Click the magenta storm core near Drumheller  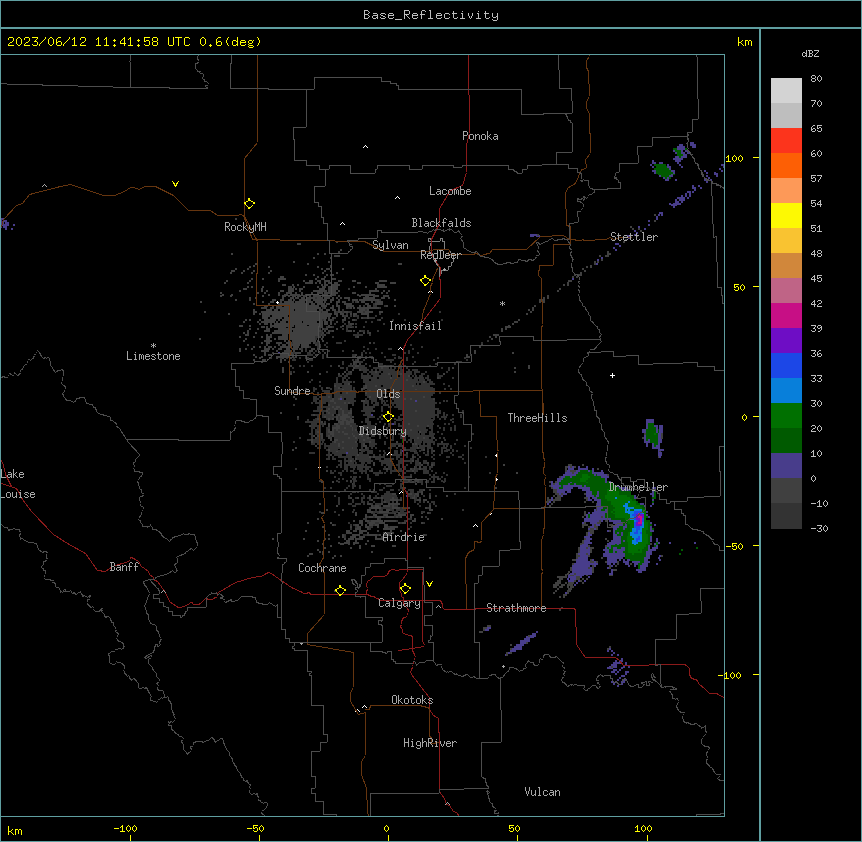[x=639, y=519]
